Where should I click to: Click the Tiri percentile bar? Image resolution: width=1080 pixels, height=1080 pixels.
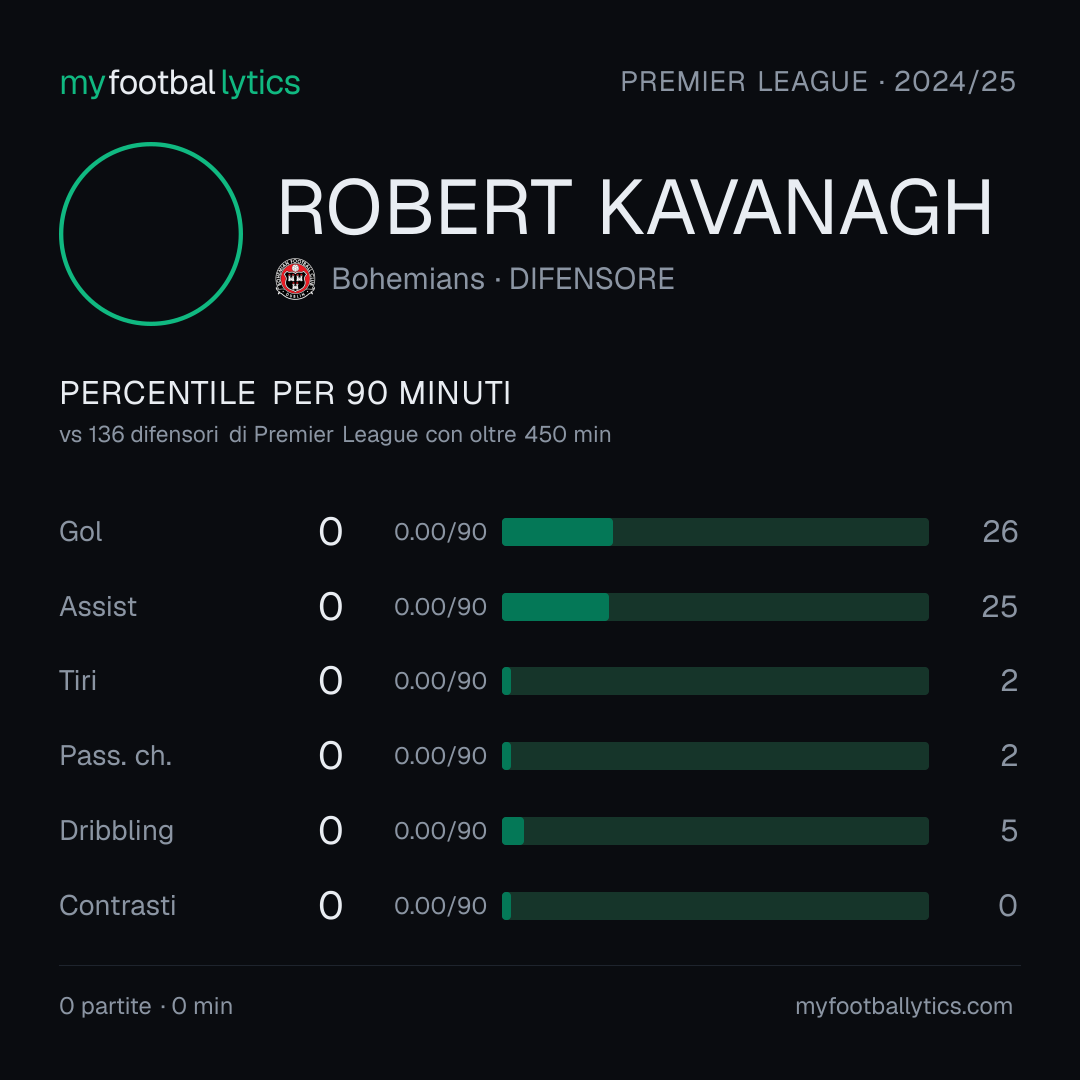click(x=715, y=681)
